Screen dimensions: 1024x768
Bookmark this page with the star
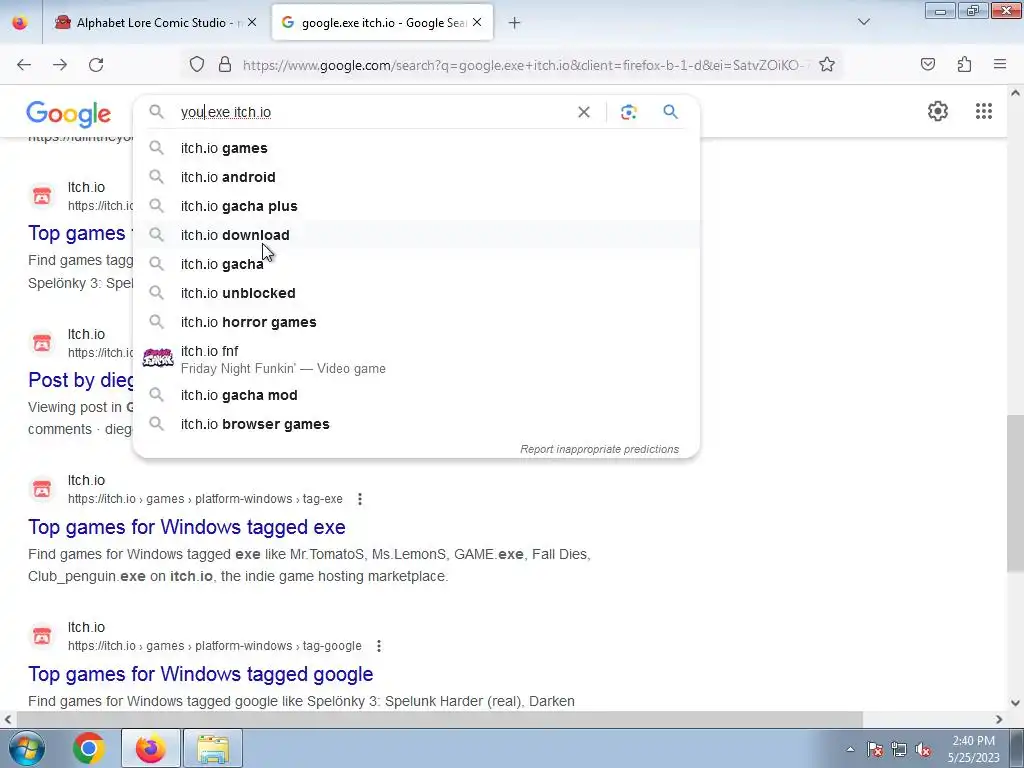pos(827,65)
